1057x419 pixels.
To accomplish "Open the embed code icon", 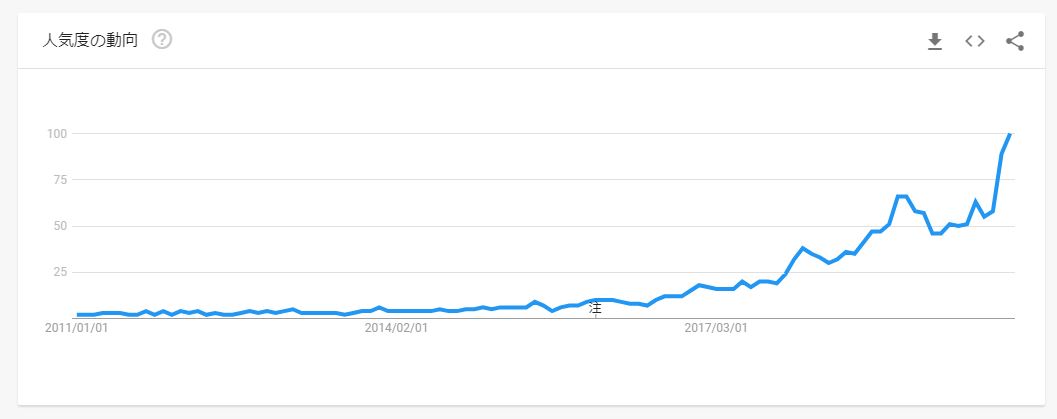I will (x=975, y=41).
